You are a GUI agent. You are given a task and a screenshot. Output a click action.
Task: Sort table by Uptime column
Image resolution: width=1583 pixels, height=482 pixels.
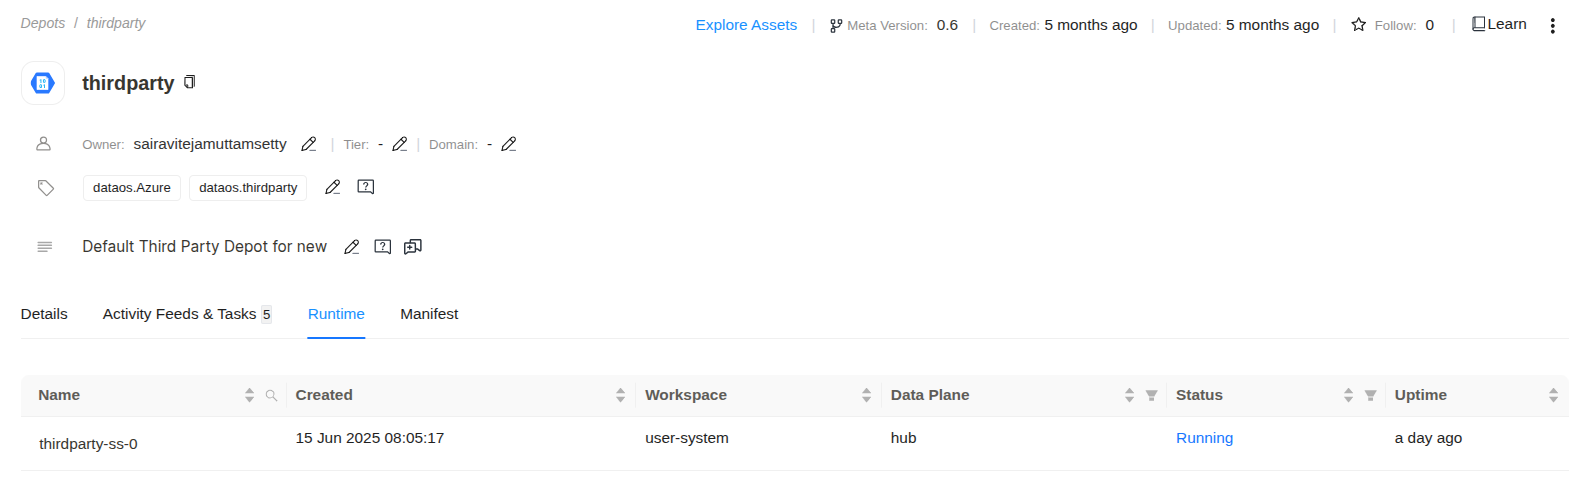[x=1553, y=396]
